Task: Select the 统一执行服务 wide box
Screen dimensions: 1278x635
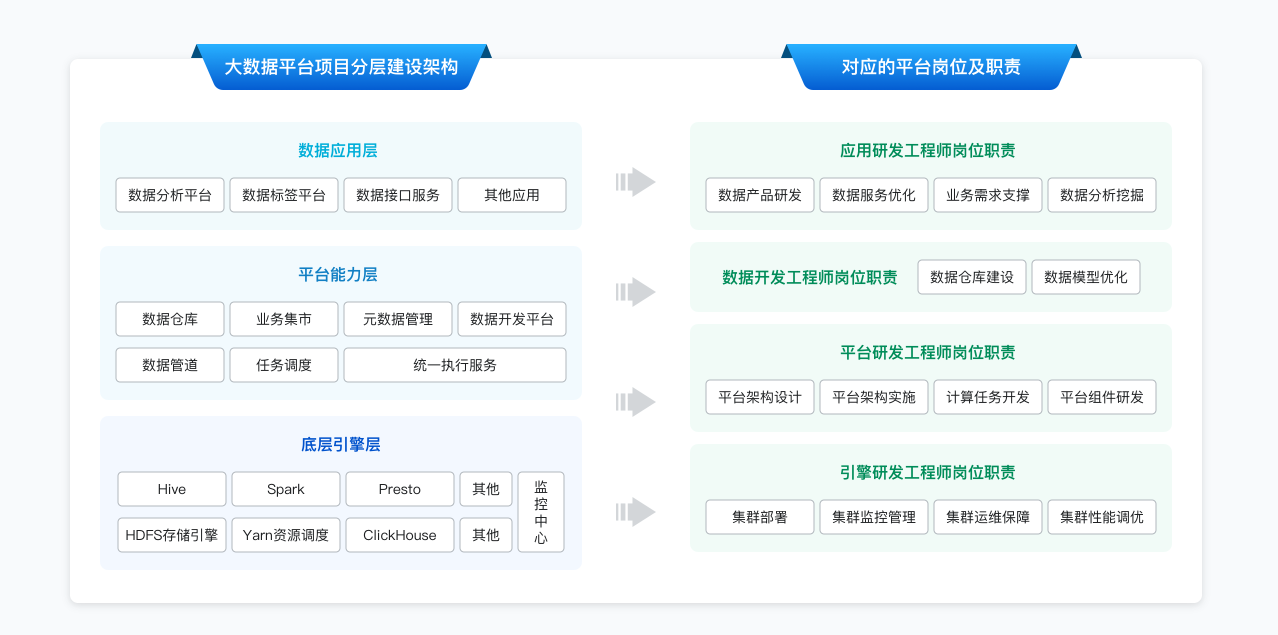Action: point(455,365)
